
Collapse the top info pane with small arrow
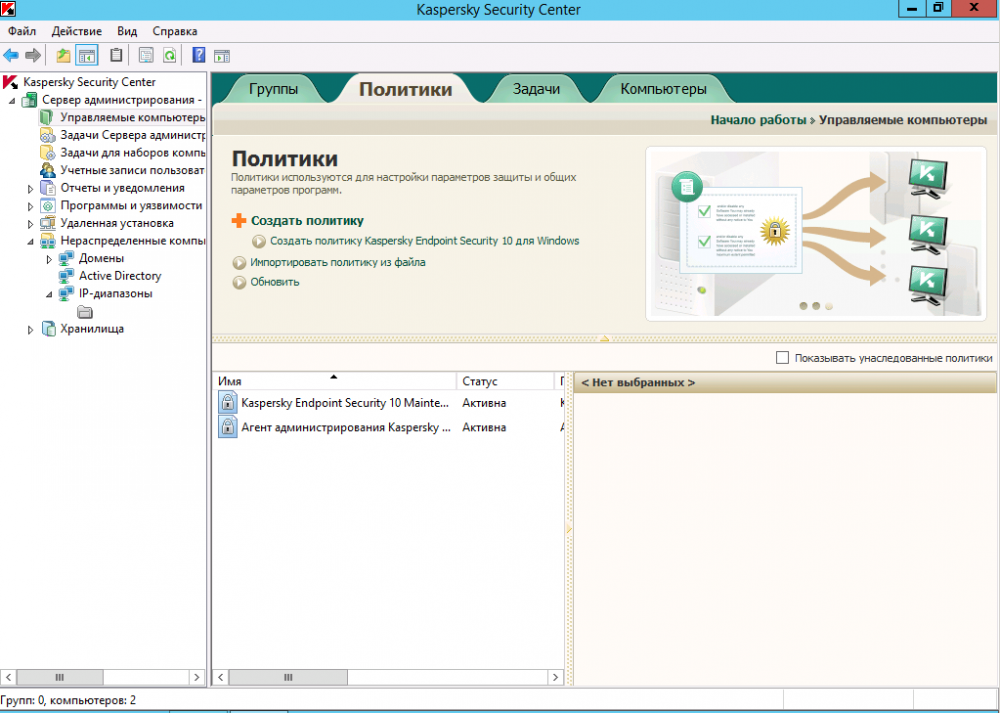605,339
